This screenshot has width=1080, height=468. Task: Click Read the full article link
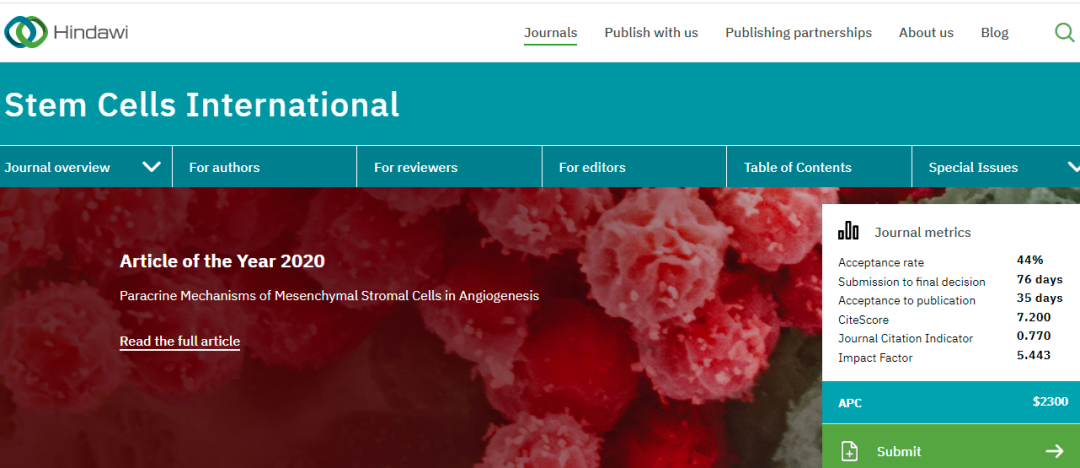(x=179, y=341)
